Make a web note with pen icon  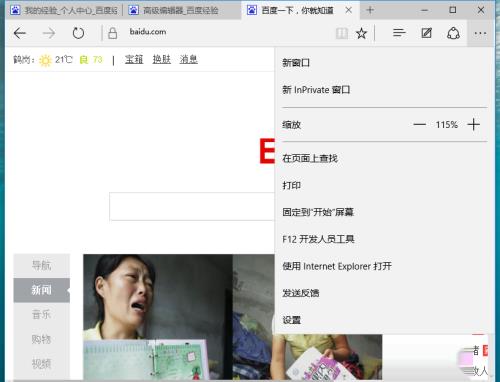point(427,33)
